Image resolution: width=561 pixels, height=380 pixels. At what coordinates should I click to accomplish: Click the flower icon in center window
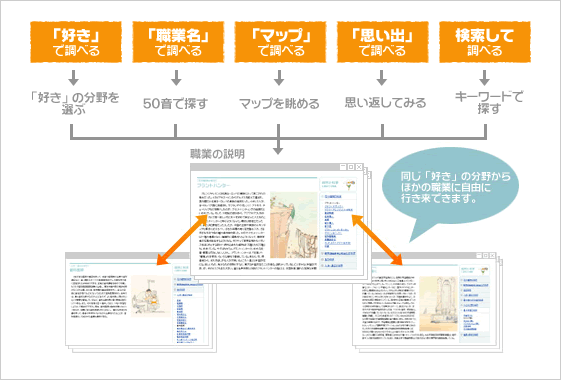click(350, 184)
